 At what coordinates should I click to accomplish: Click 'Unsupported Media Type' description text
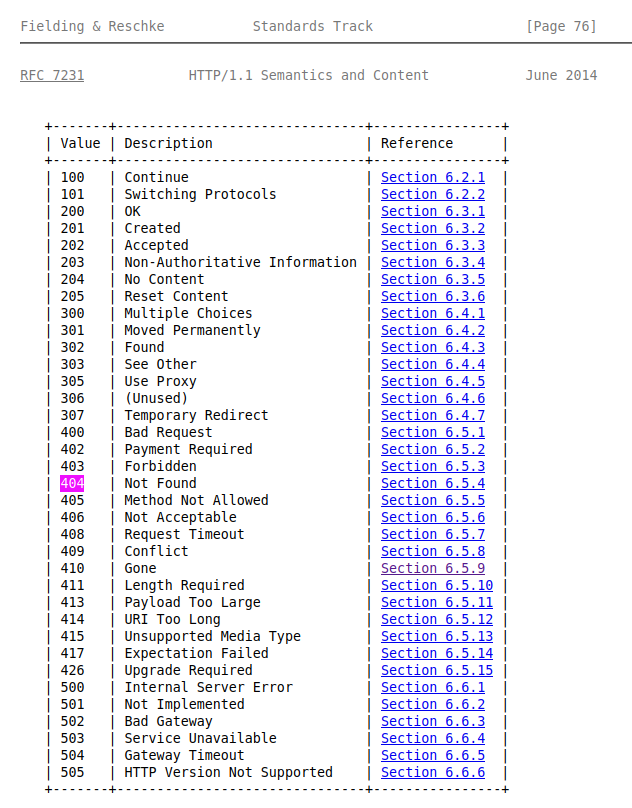[212, 636]
